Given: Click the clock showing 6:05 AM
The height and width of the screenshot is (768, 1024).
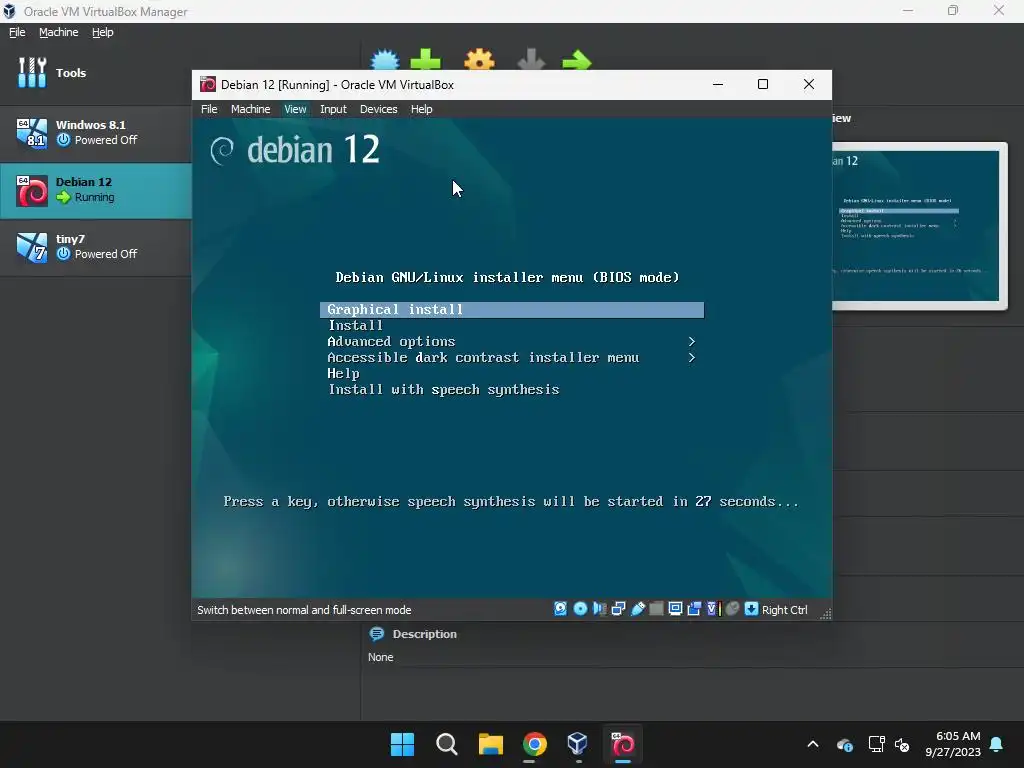Looking at the screenshot, I should [x=952, y=744].
